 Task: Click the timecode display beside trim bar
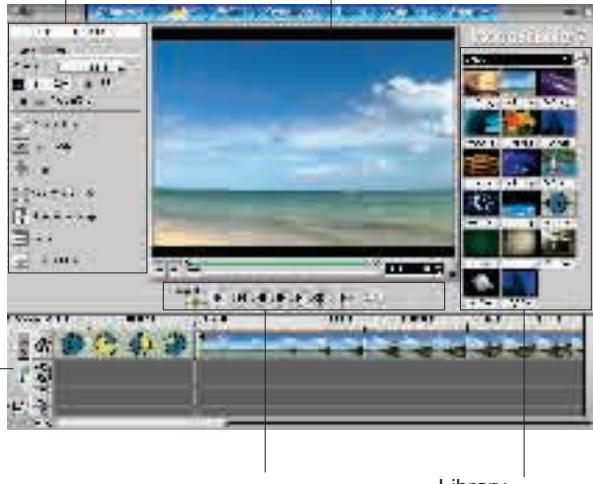point(414,268)
